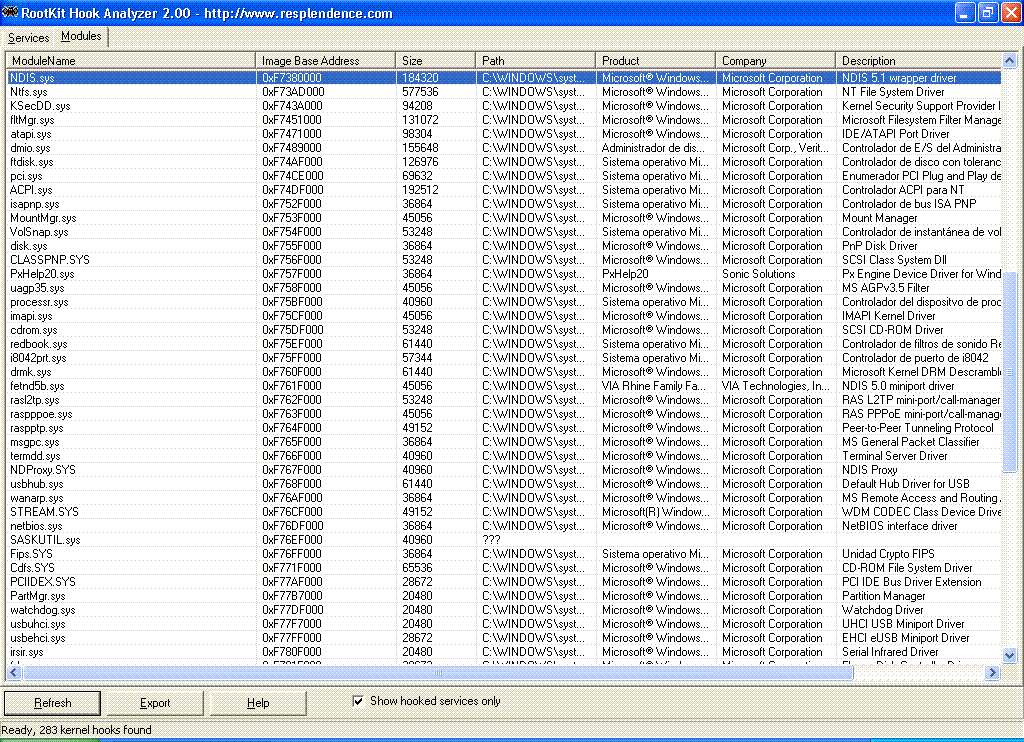
Task: Open Help via the Help button
Action: [x=258, y=703]
